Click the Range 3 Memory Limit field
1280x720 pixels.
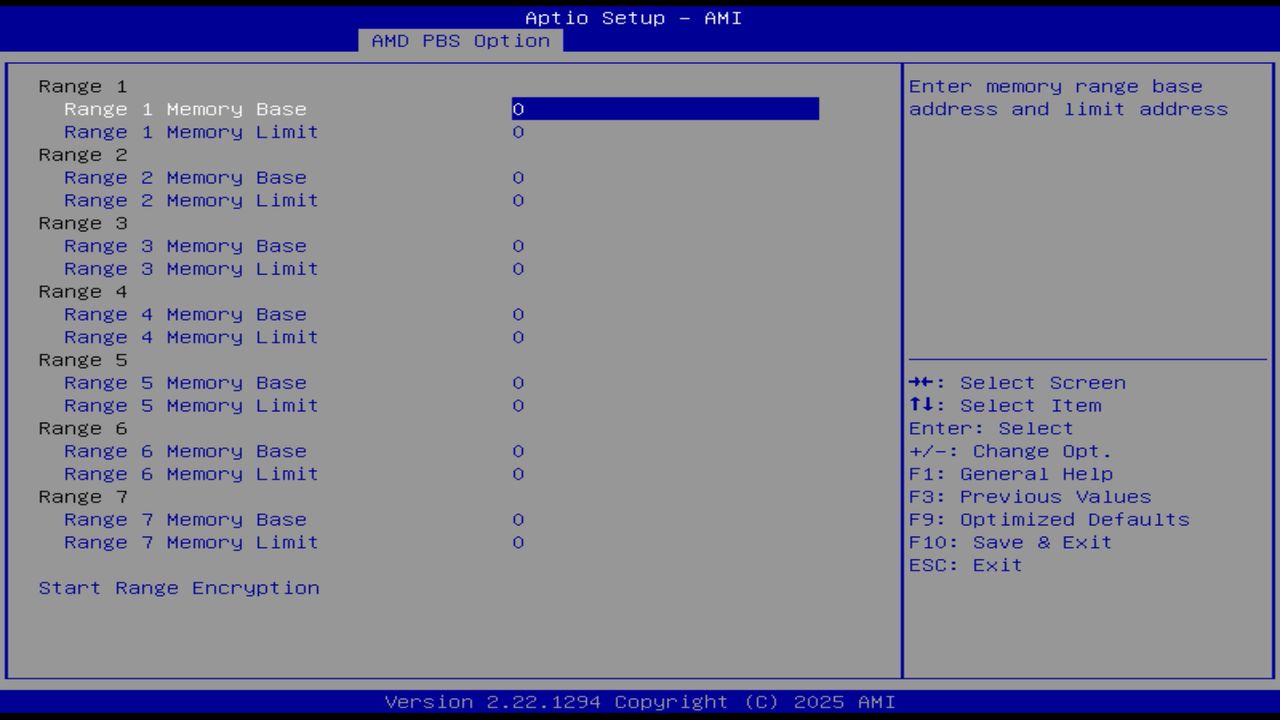[x=190, y=268]
